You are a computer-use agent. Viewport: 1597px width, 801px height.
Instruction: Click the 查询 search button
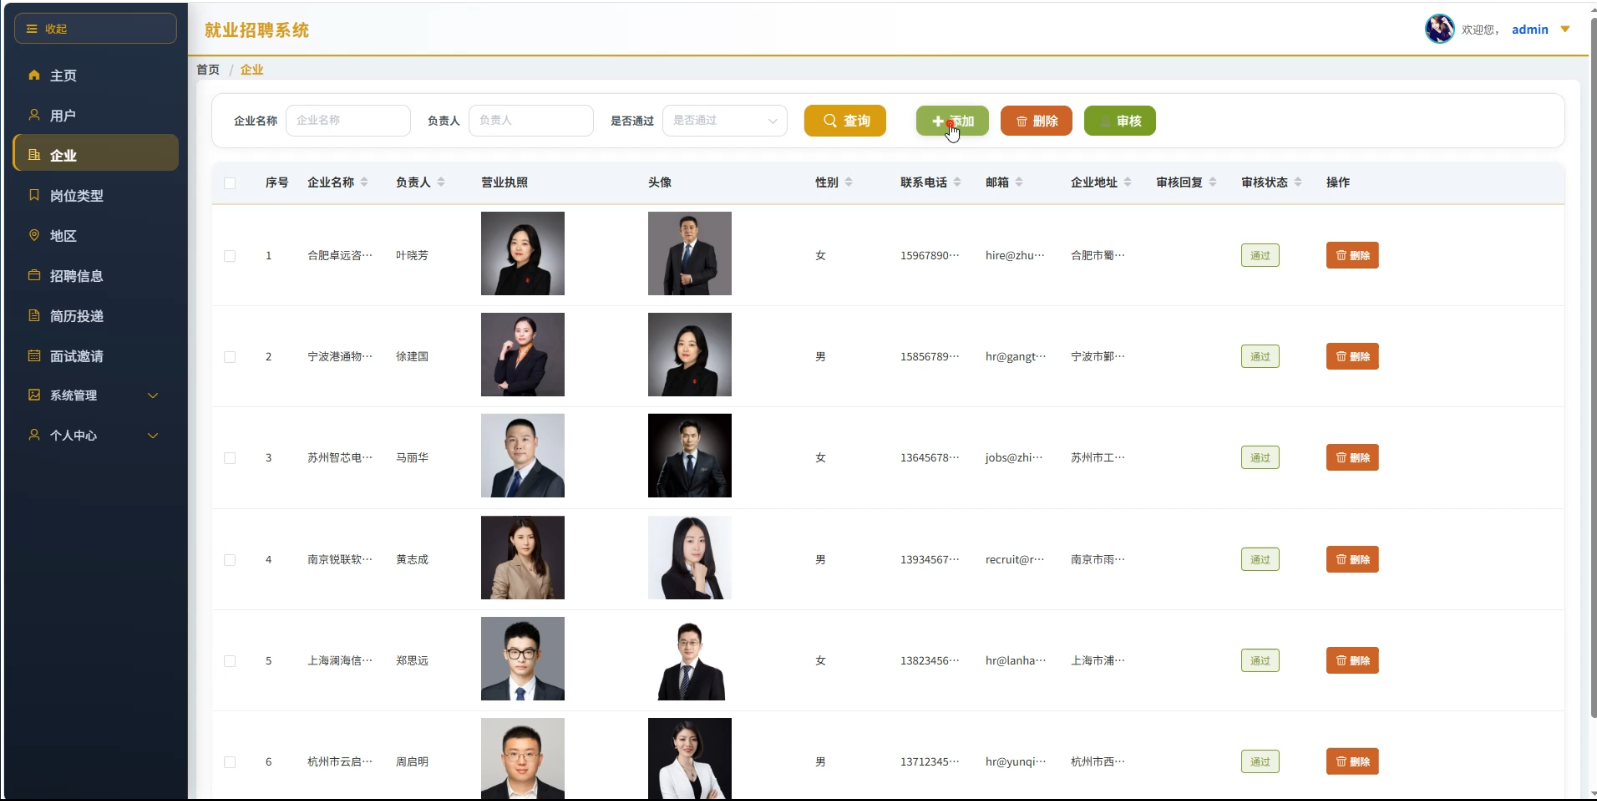point(845,121)
